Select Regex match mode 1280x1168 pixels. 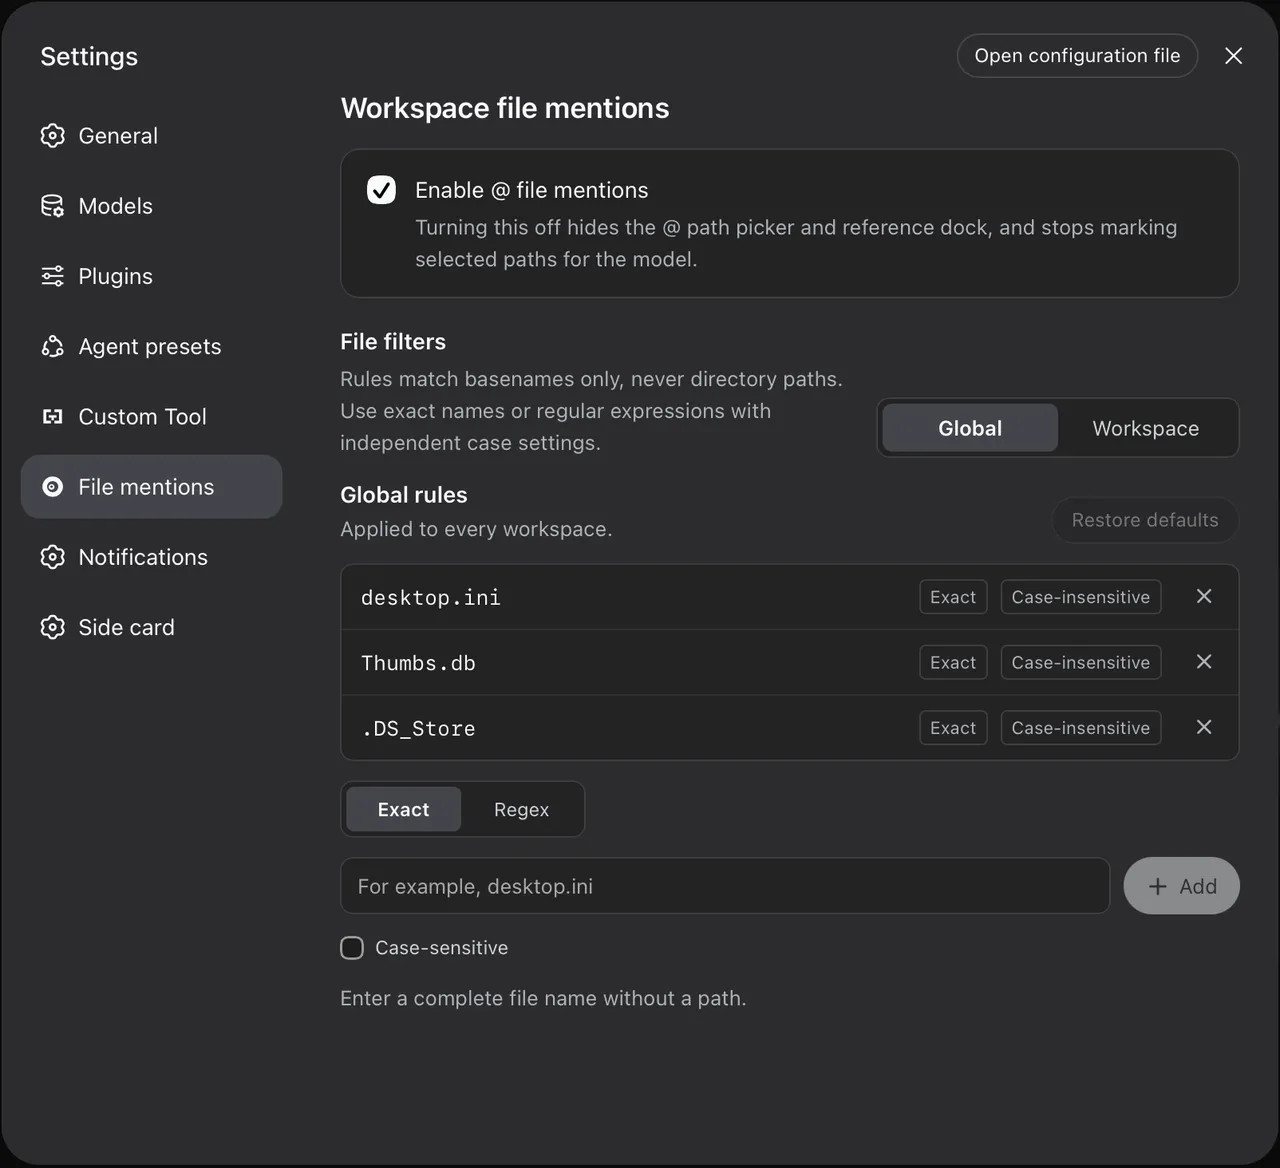pos(521,810)
